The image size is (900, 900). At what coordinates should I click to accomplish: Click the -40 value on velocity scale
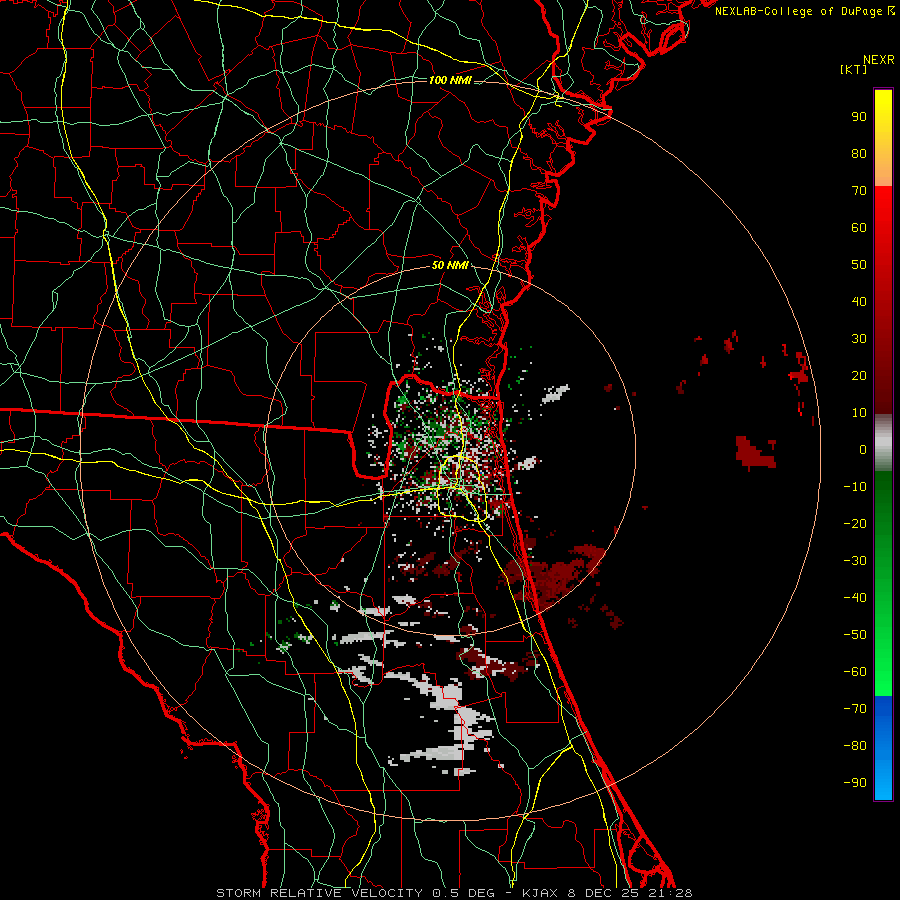pos(855,598)
